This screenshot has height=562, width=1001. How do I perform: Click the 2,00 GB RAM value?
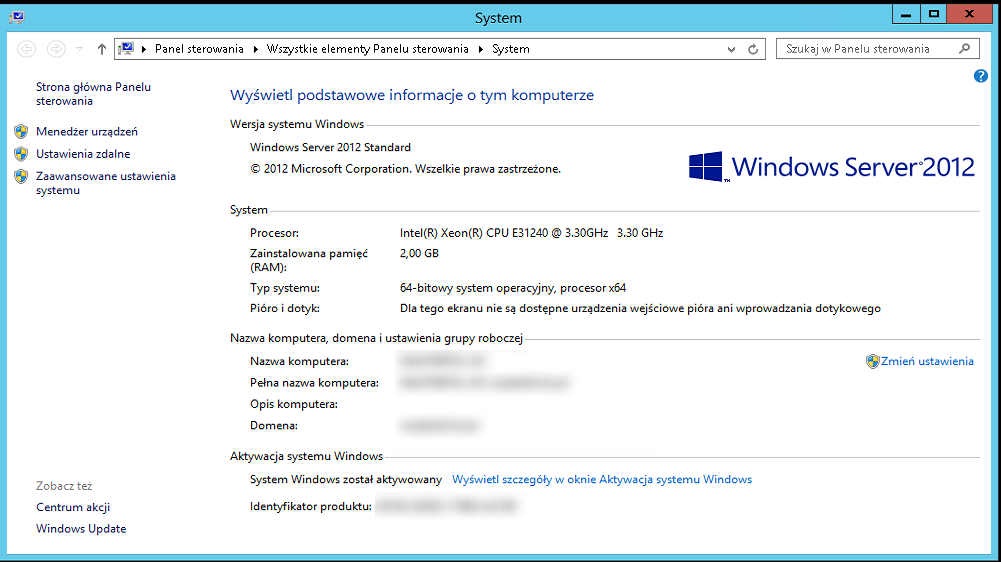tap(419, 254)
